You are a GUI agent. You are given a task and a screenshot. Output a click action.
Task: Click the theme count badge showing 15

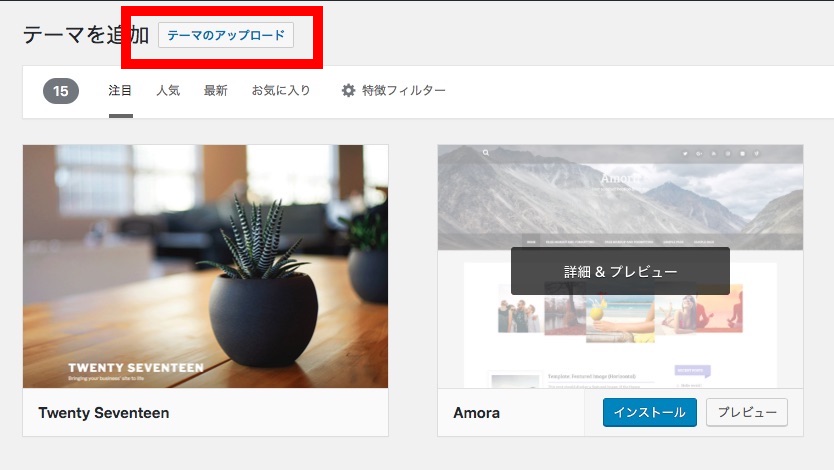tap(61, 91)
